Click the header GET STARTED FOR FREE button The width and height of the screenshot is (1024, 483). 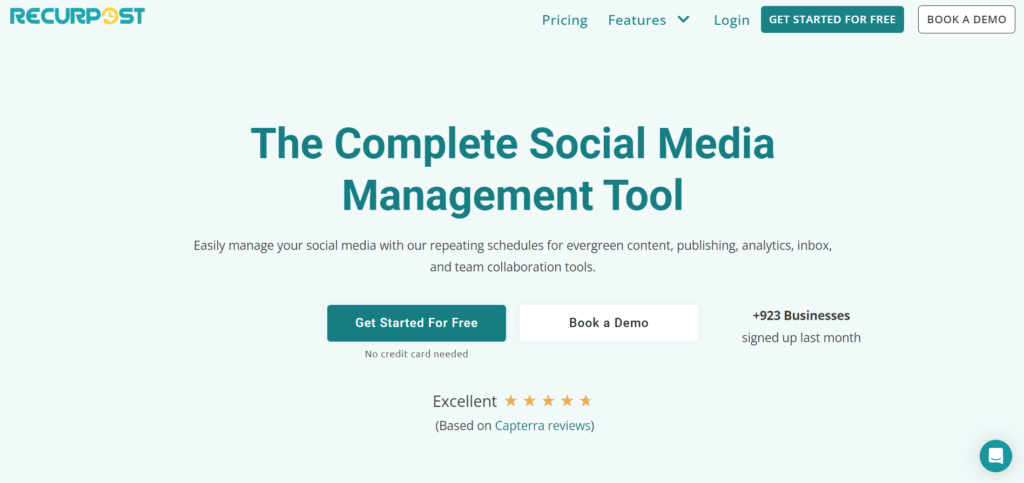tap(832, 20)
